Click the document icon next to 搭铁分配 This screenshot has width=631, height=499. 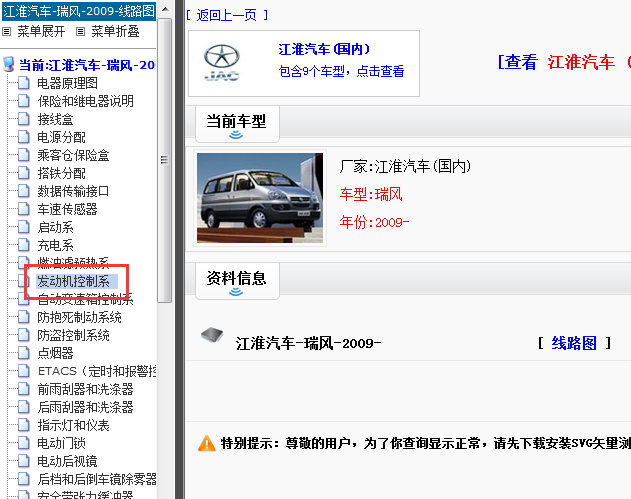coord(24,173)
